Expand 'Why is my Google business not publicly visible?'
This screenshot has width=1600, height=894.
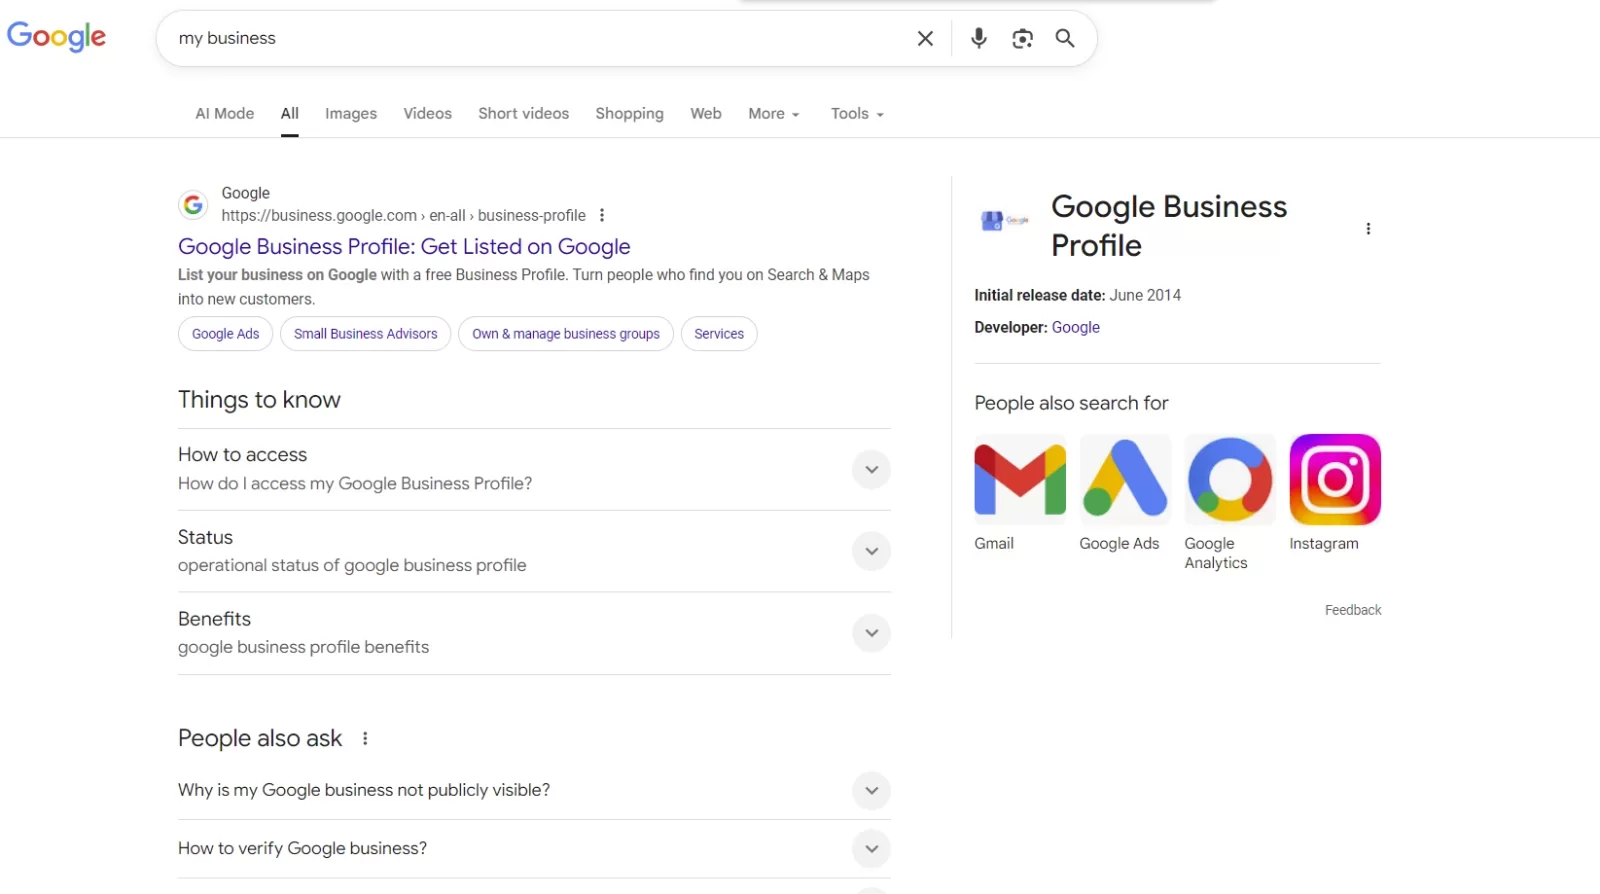534,790
